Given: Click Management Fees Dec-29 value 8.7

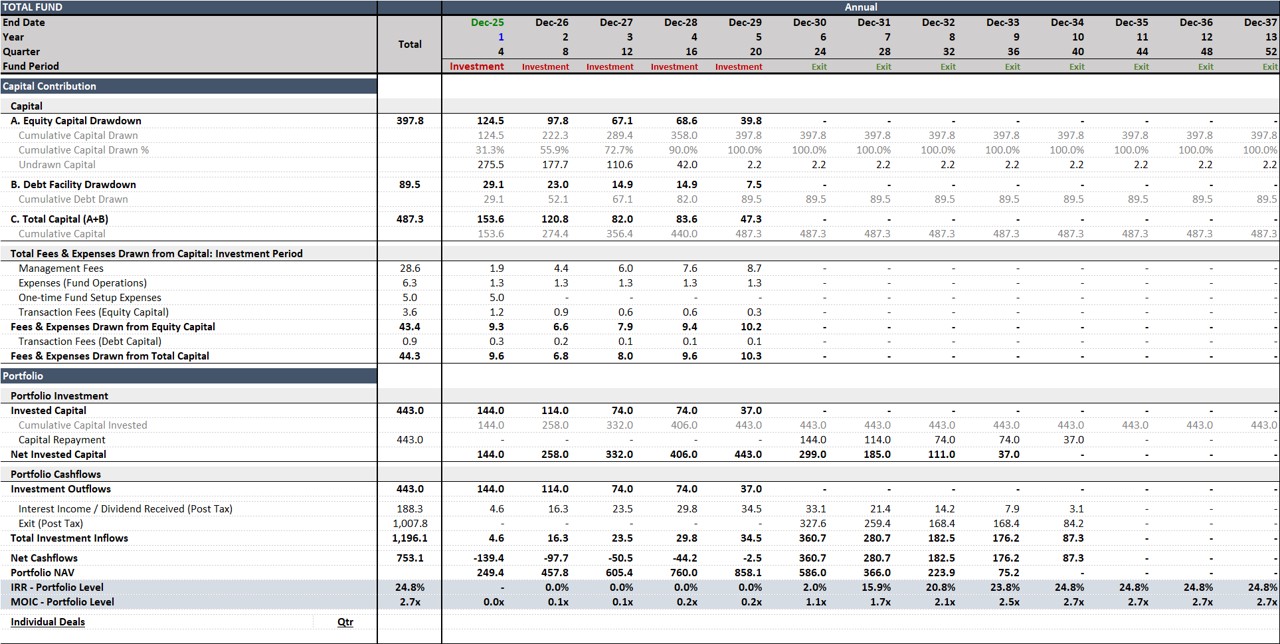Looking at the screenshot, I should click(x=754, y=269).
